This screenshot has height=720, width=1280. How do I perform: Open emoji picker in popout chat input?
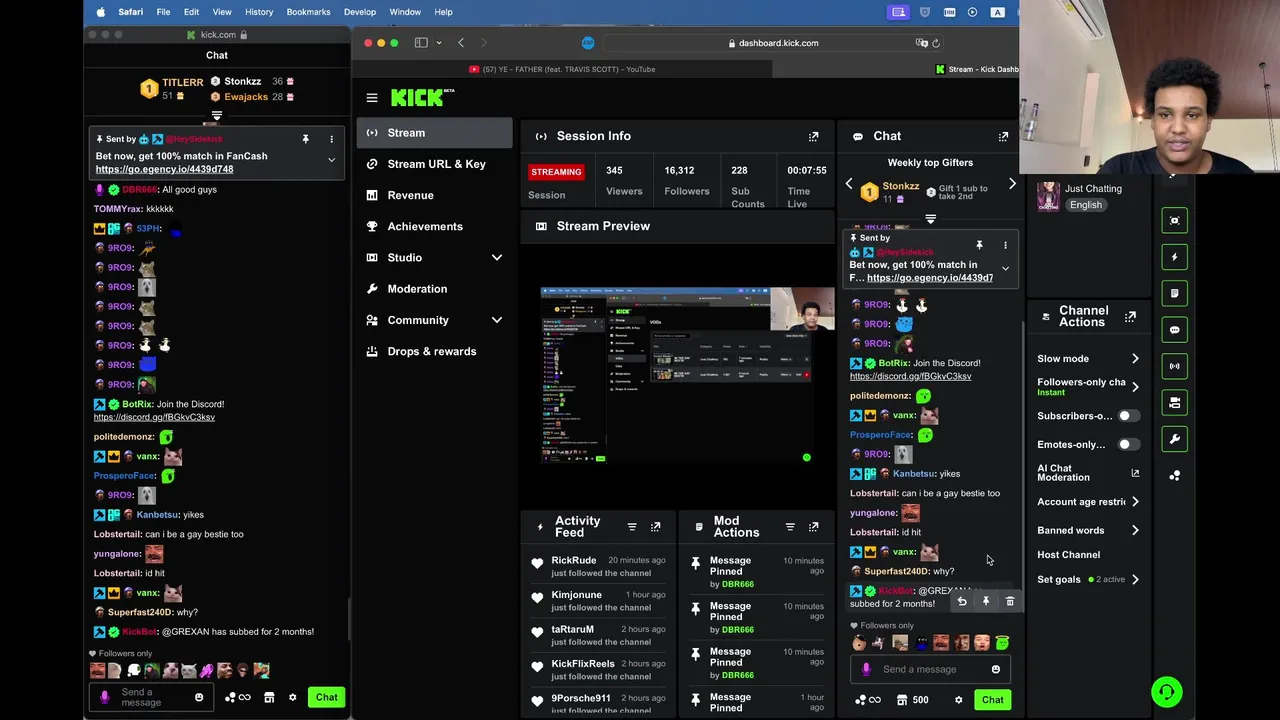(x=199, y=697)
